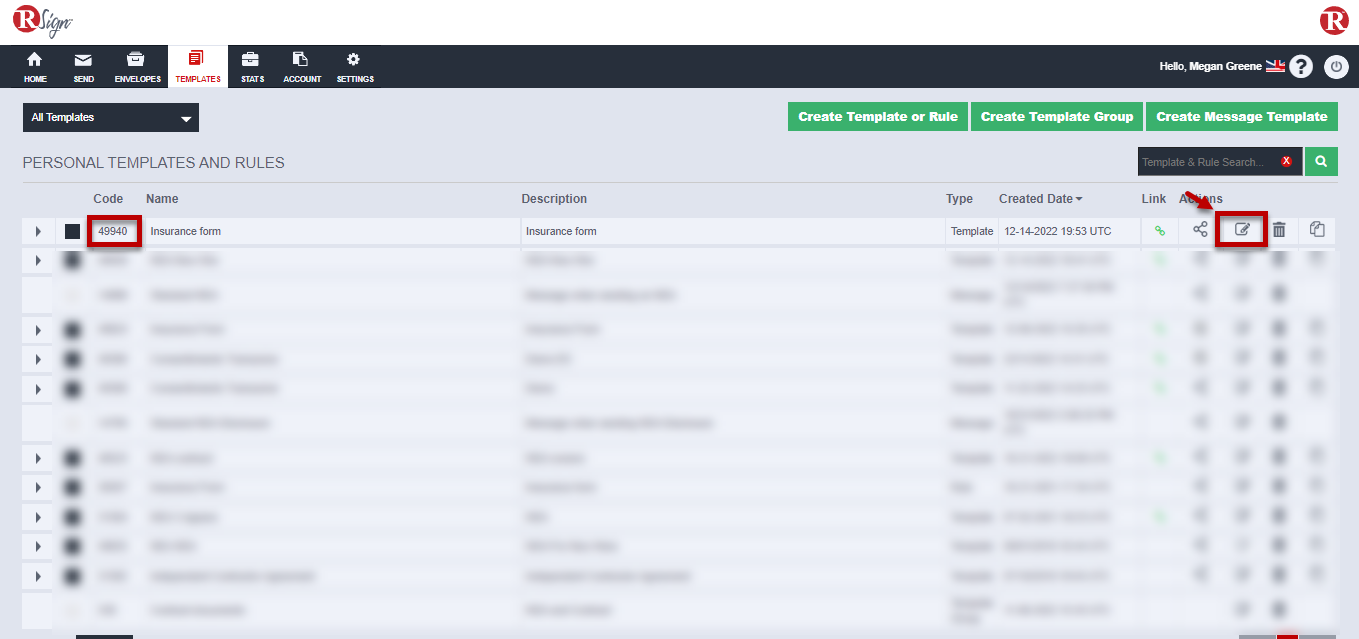Viewport: 1359px width, 639px height.
Task: Copy the Insurance form template using copy icon
Action: (1317, 230)
